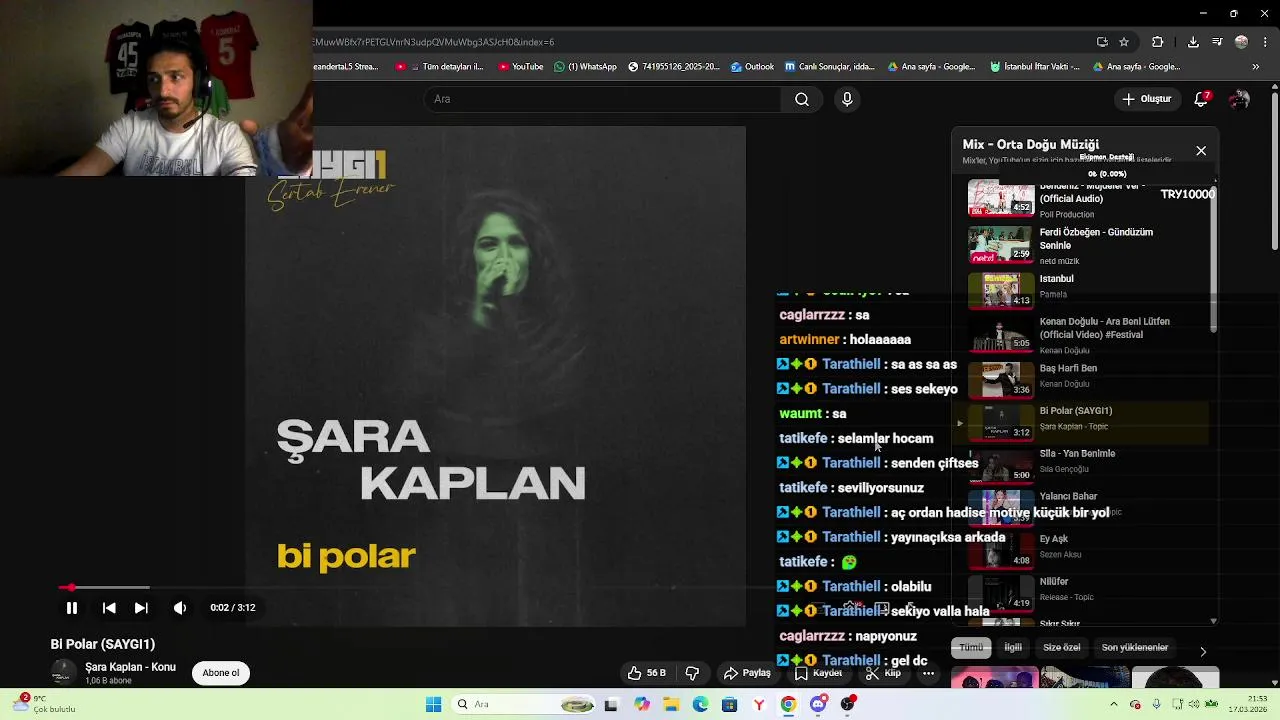Screen dimensions: 1280x720
Task: Like the video with thumbs up
Action: pyautogui.click(x=646, y=673)
